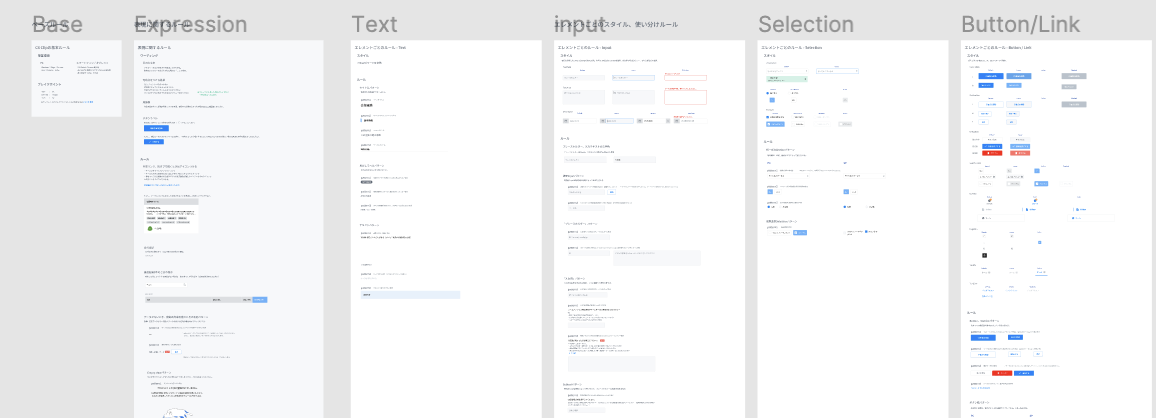Image resolution: width=1156 pixels, height=418 pixels.
Task: Open the blue-outlined dropdown in Selection frame
Action: 837,71
